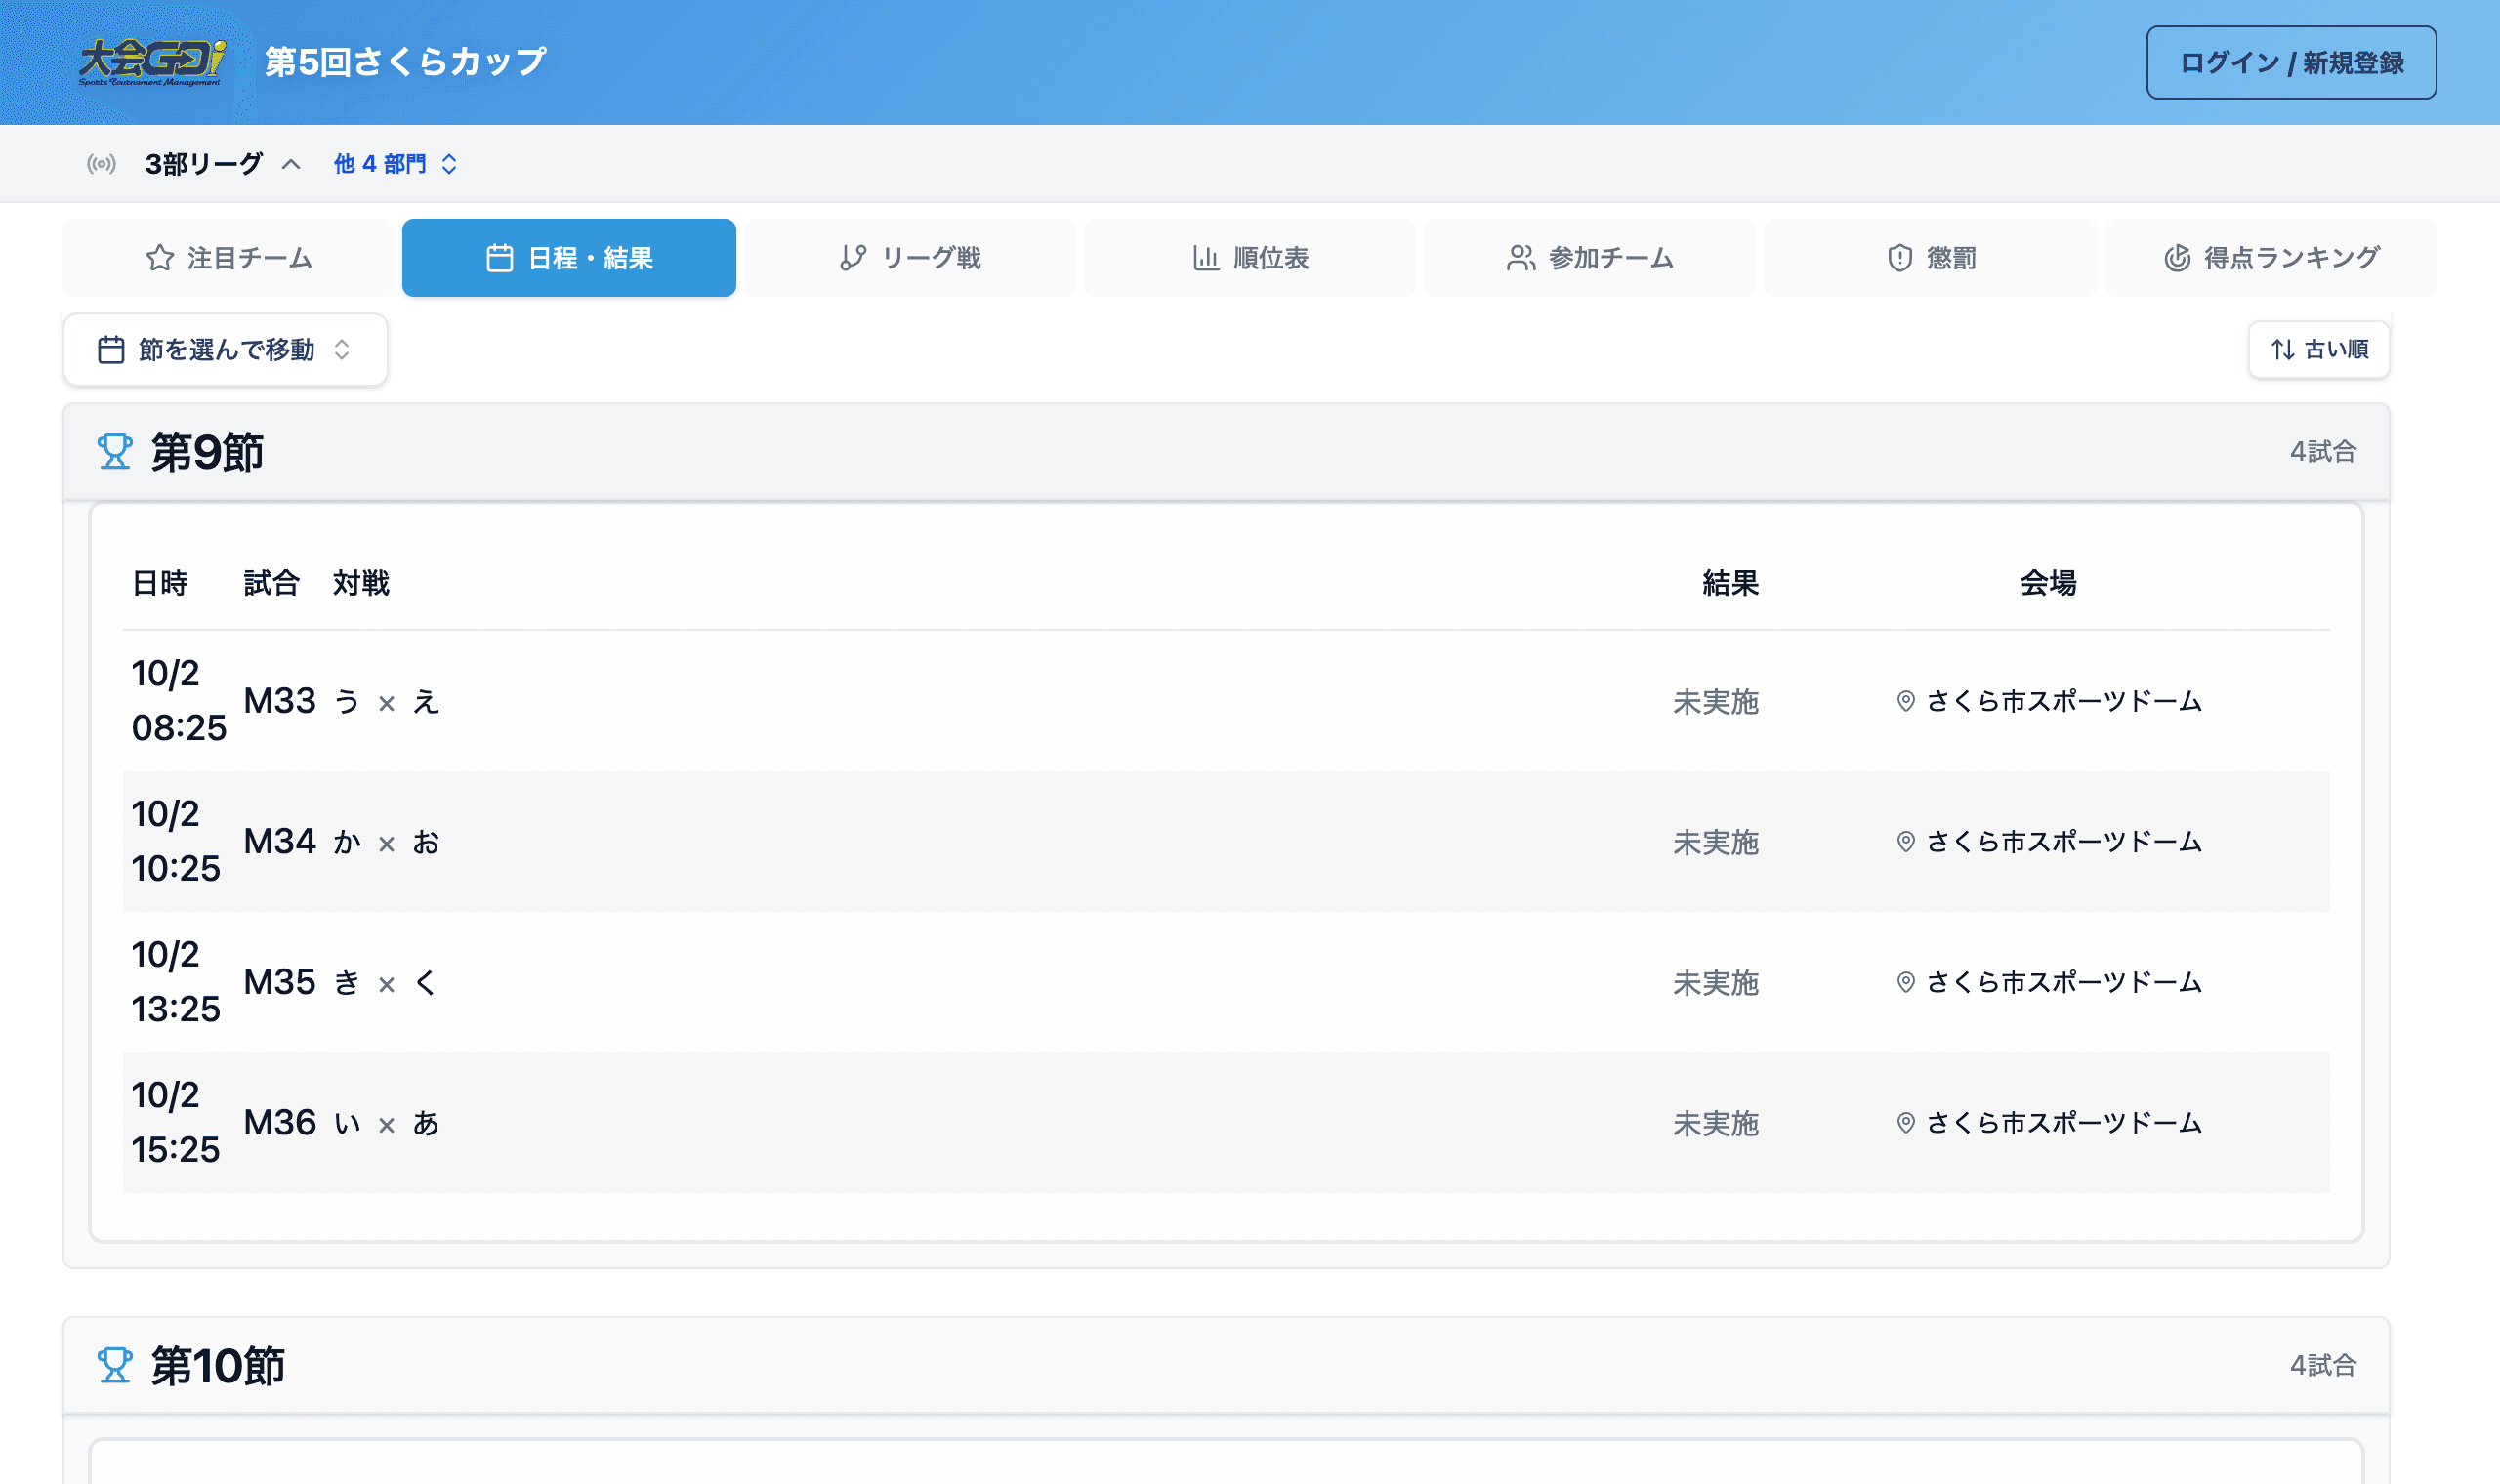The width and height of the screenshot is (2500, 1484).
Task: Click the live broadcast signal icon
Action: pyautogui.click(x=101, y=164)
